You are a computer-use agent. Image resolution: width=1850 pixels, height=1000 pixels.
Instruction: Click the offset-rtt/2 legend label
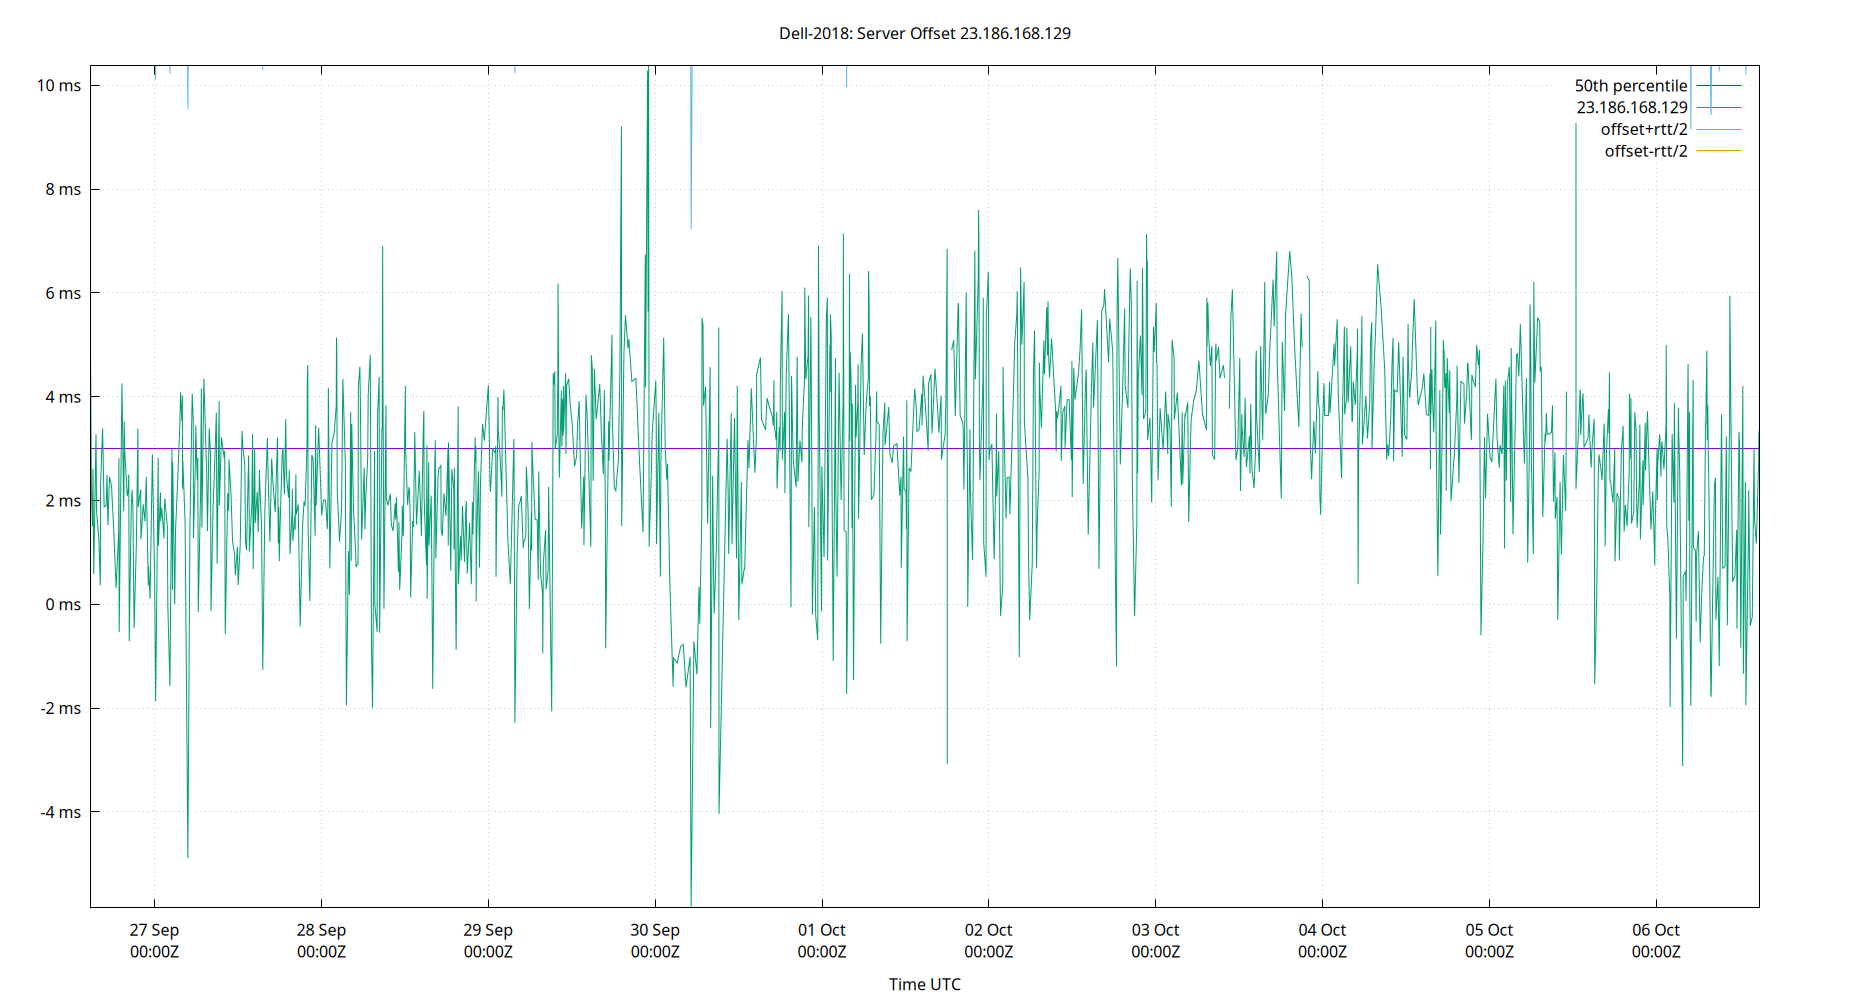click(1644, 150)
